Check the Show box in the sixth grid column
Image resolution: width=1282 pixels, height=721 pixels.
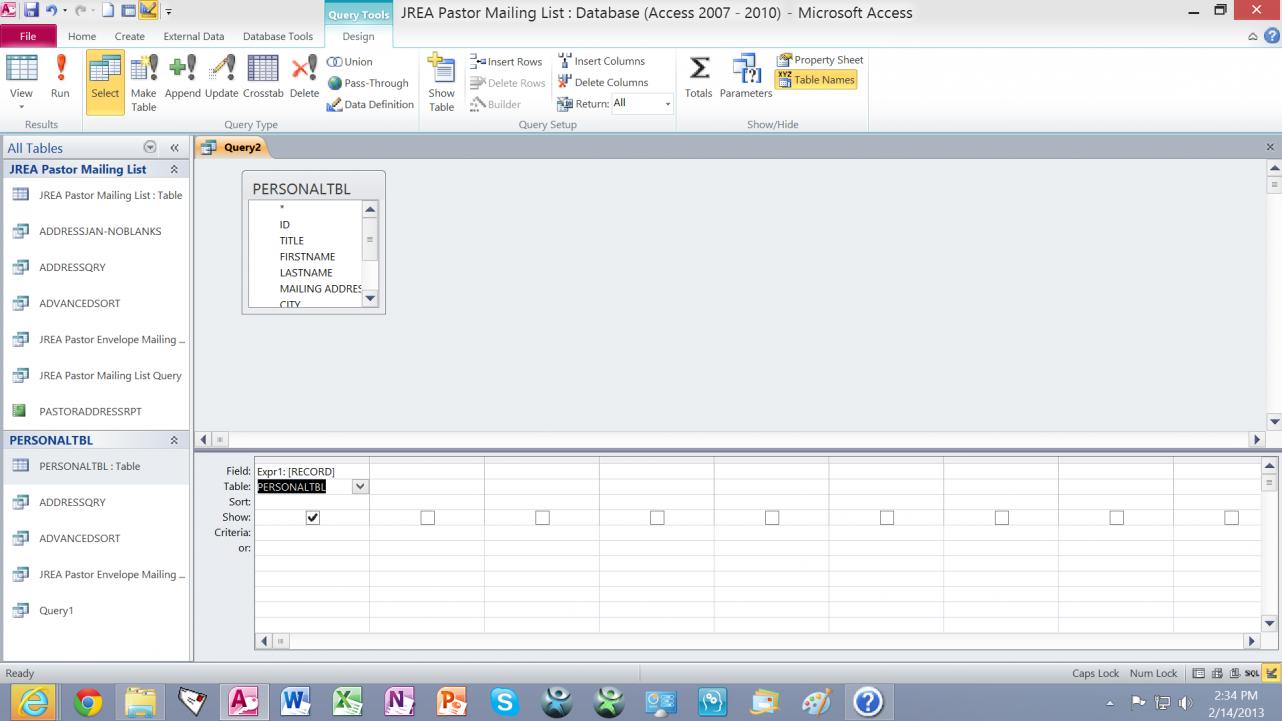[887, 518]
